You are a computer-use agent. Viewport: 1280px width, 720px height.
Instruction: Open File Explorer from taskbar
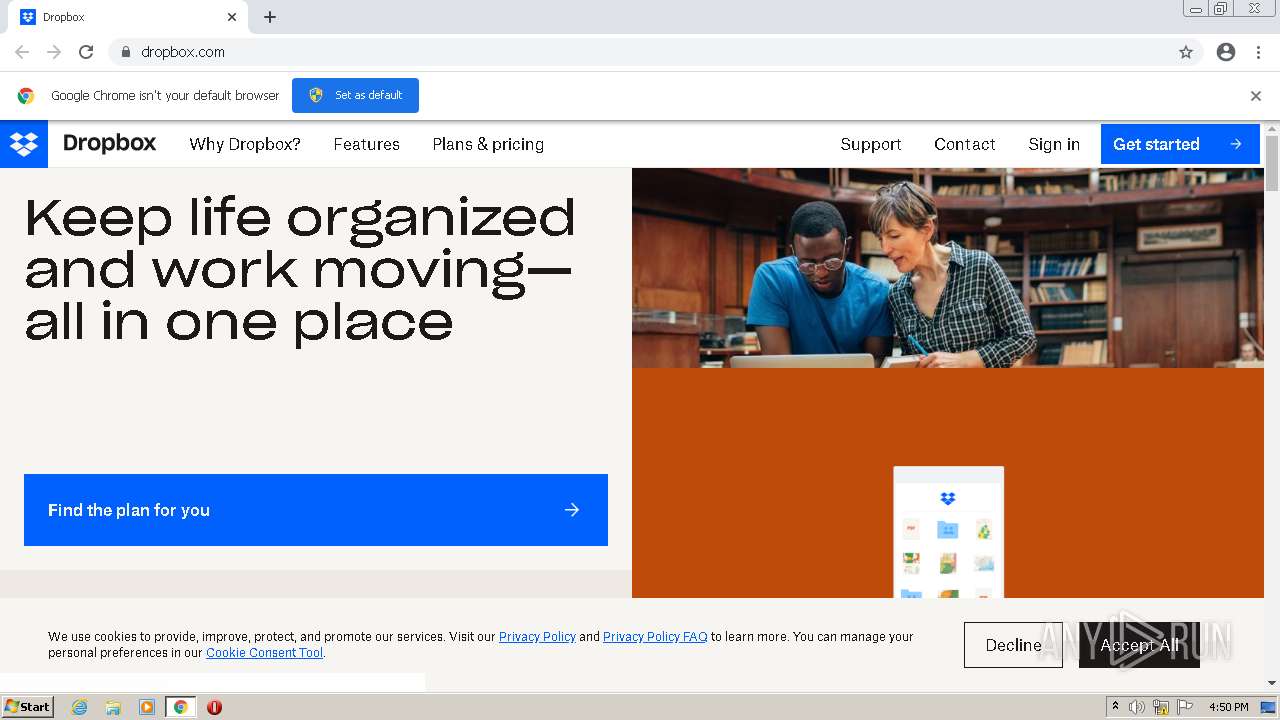113,707
